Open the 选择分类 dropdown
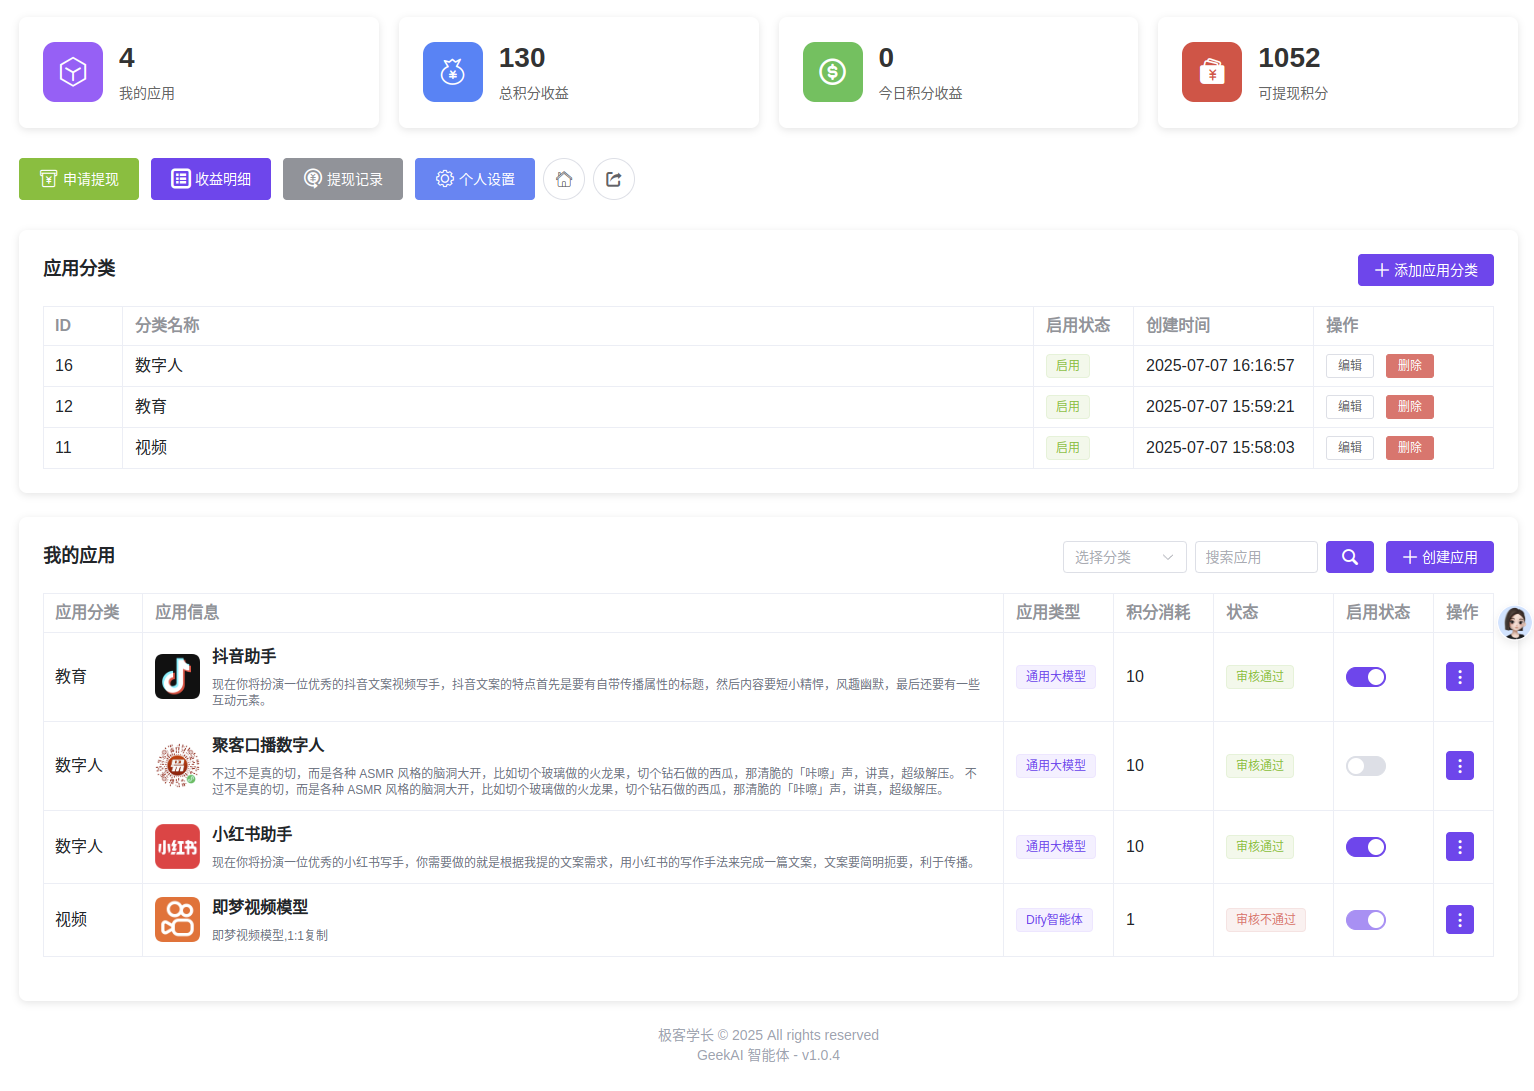This screenshot has height=1091, width=1534. point(1124,557)
